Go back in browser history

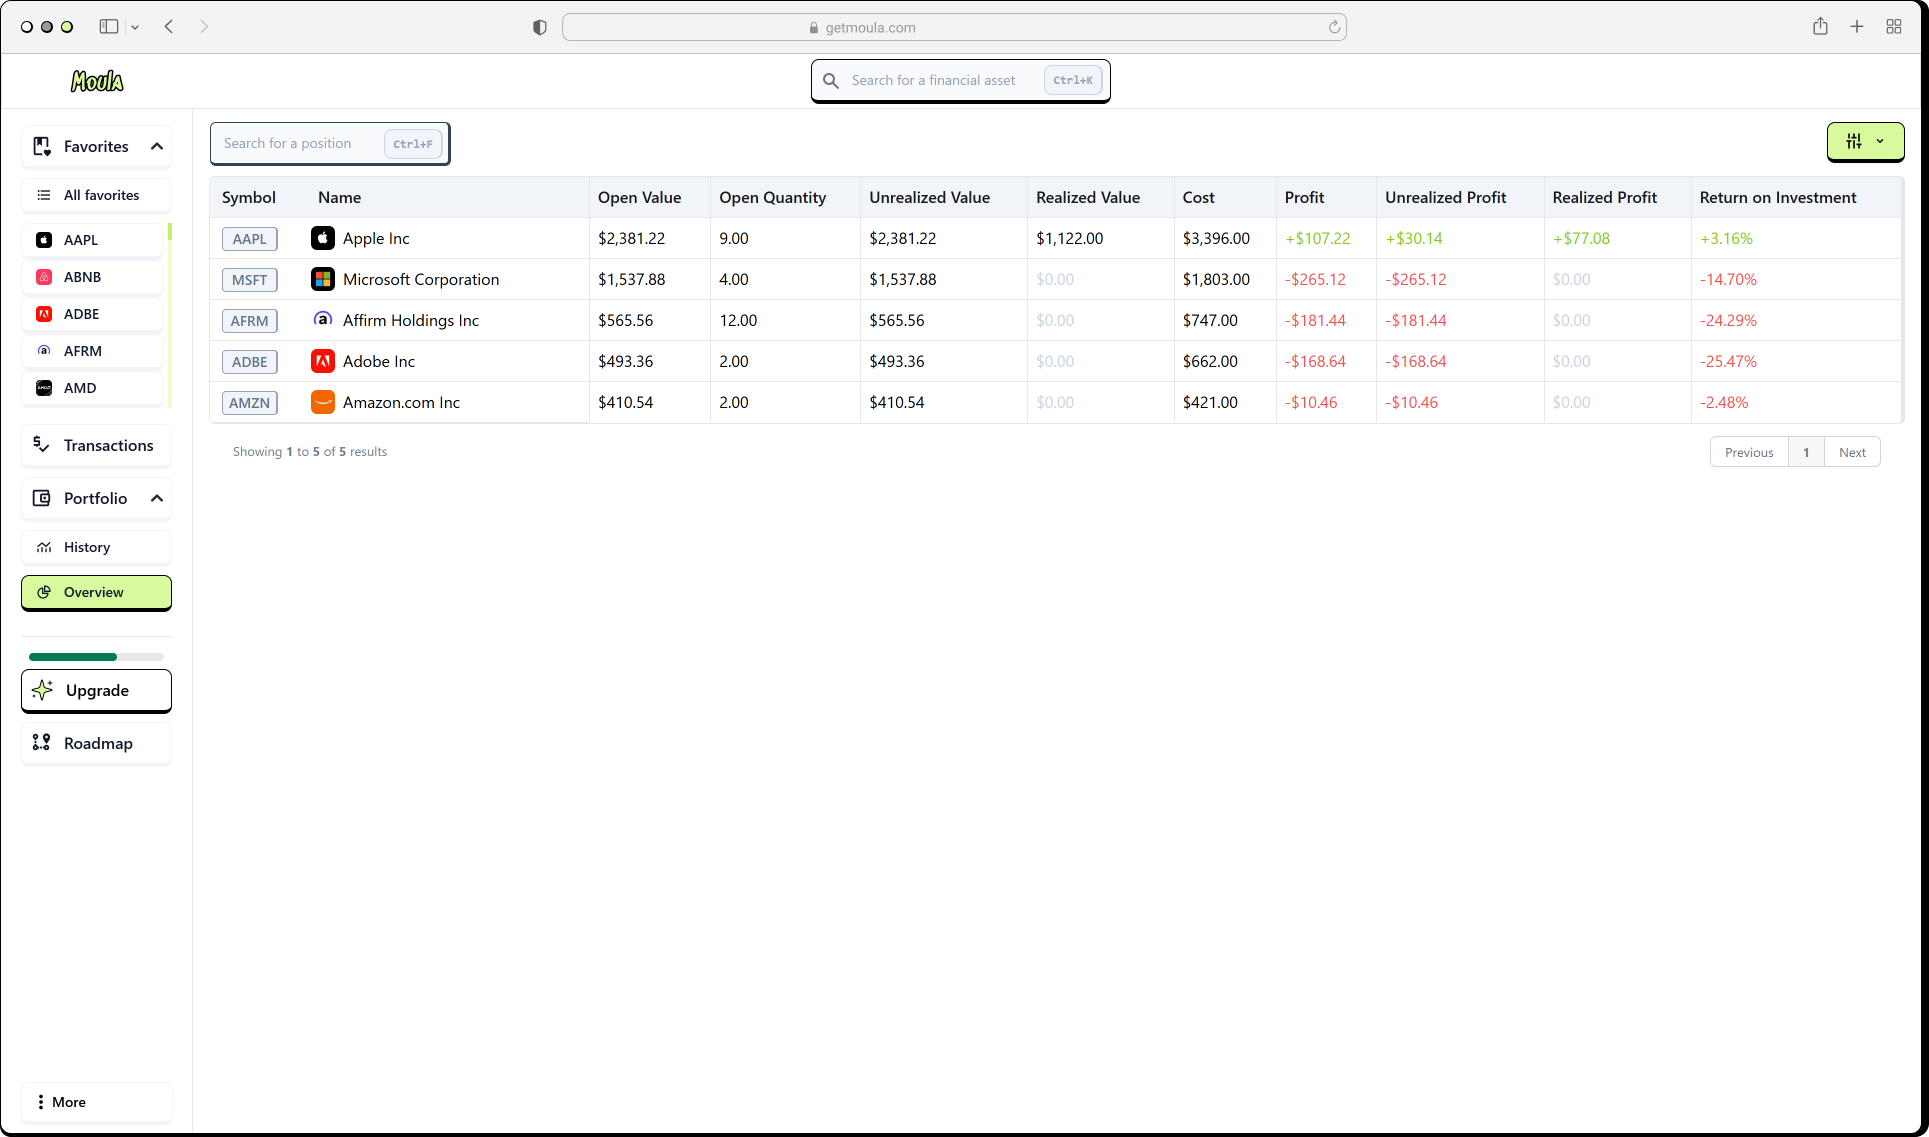tap(169, 27)
